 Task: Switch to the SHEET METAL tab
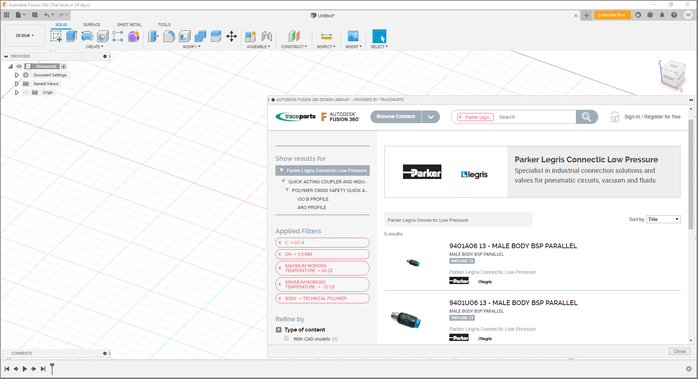pyautogui.click(x=129, y=24)
